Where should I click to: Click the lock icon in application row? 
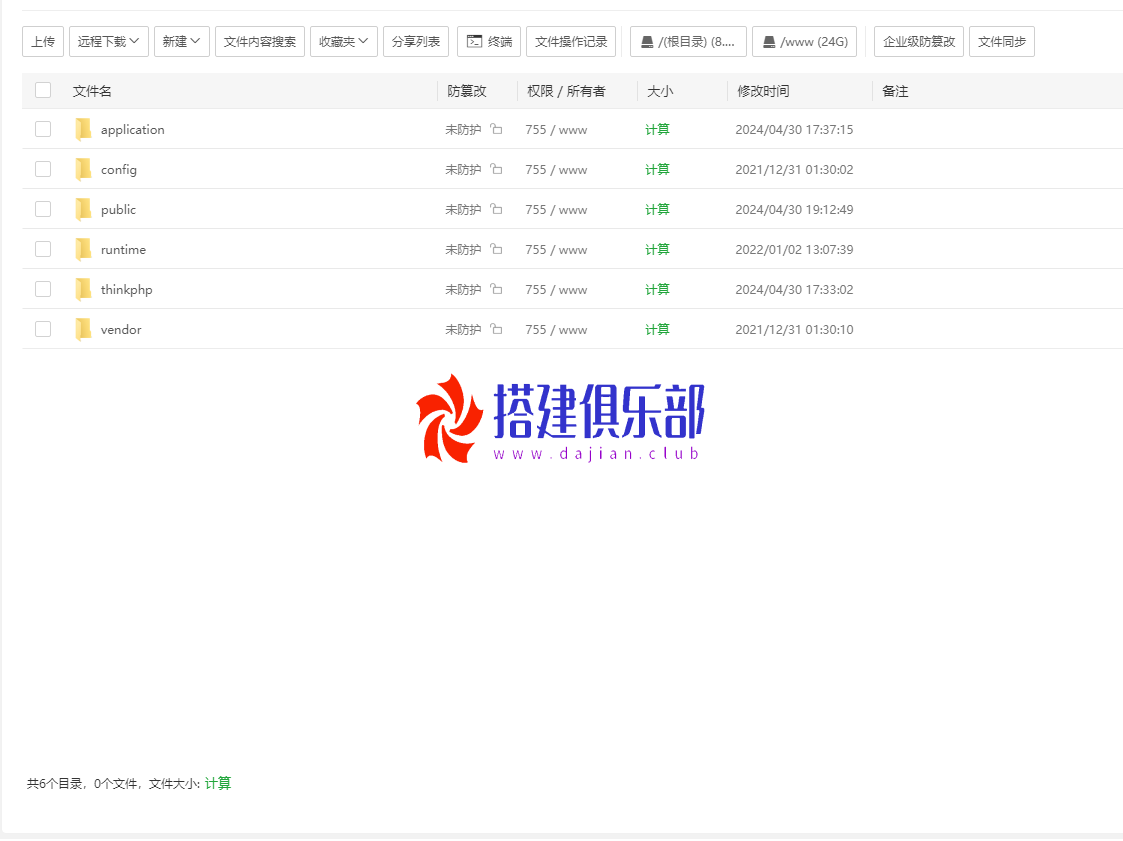pyautogui.click(x=496, y=129)
